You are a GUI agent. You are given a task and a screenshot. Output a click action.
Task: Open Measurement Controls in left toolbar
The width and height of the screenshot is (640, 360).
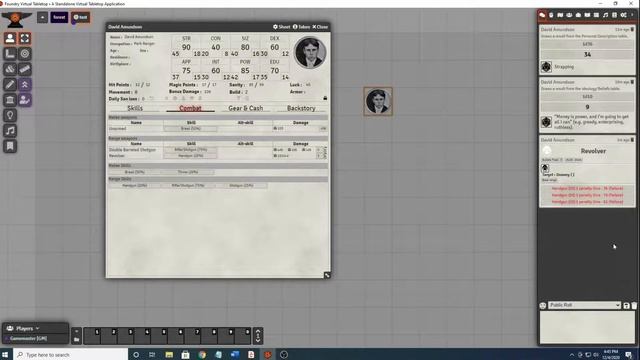coord(10,53)
